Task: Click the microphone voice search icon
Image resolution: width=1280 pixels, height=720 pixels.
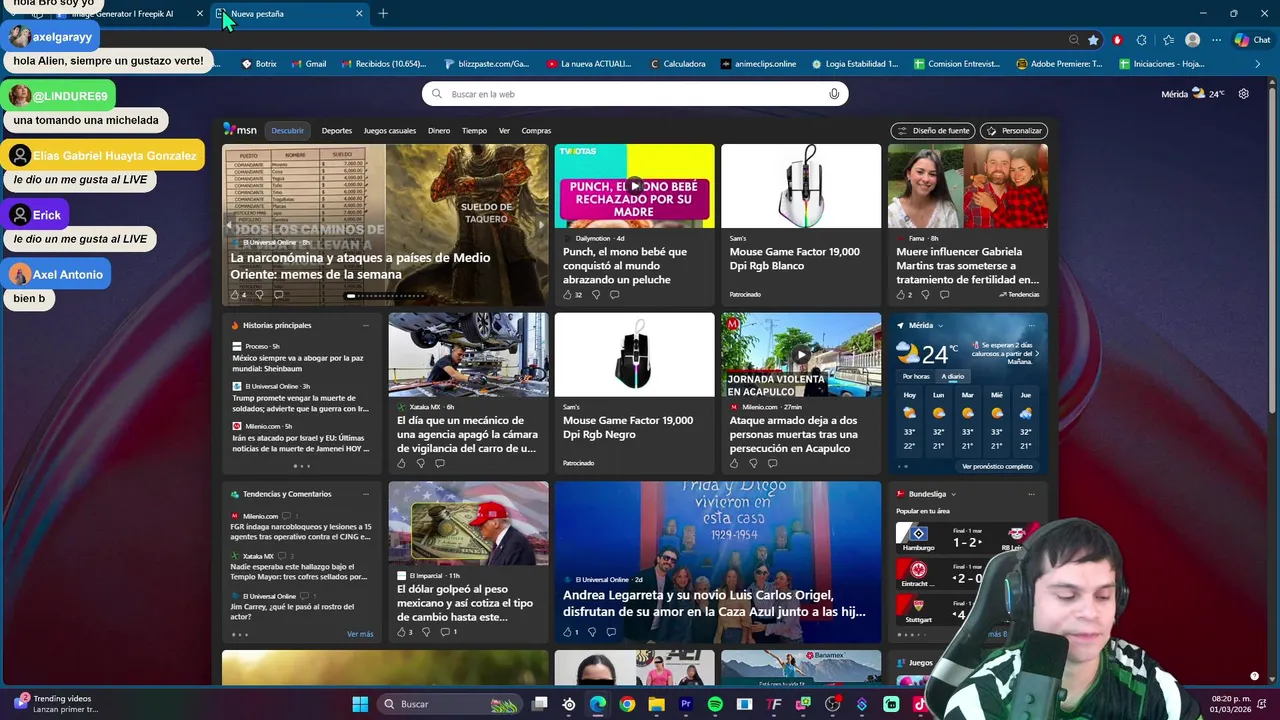Action: (x=834, y=94)
